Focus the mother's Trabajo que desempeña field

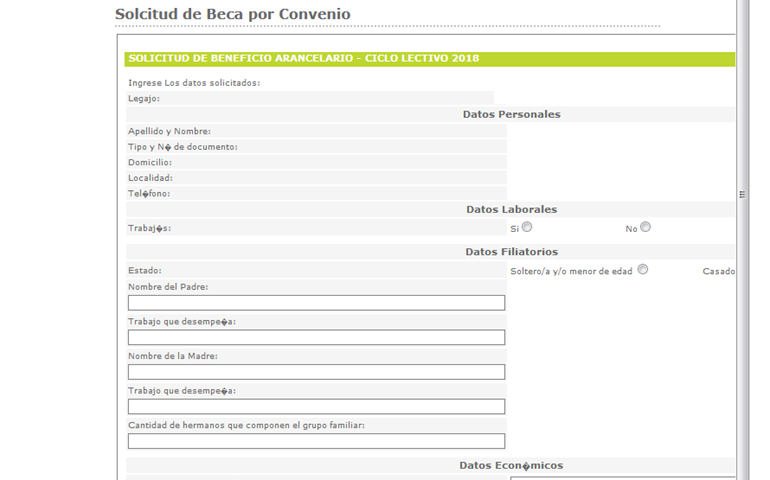316,406
